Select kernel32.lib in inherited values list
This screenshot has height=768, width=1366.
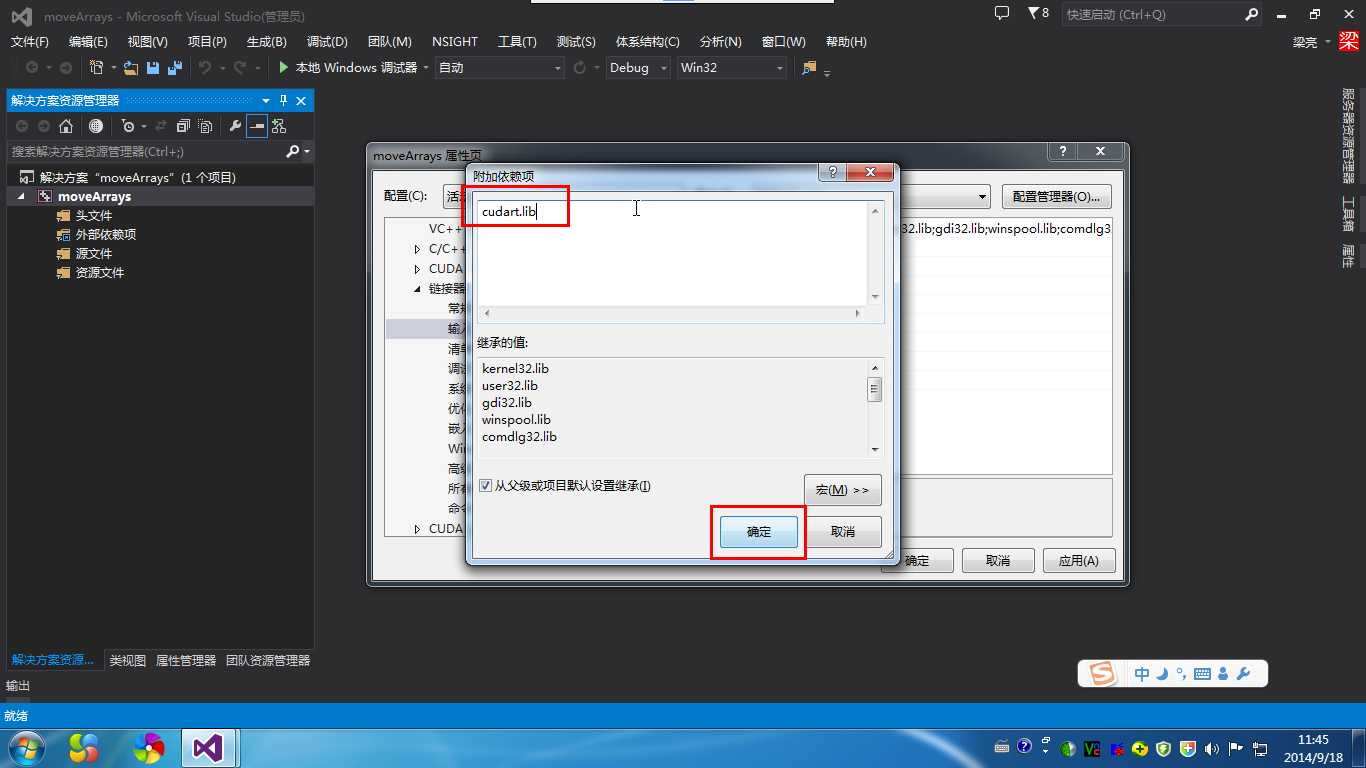[515, 368]
